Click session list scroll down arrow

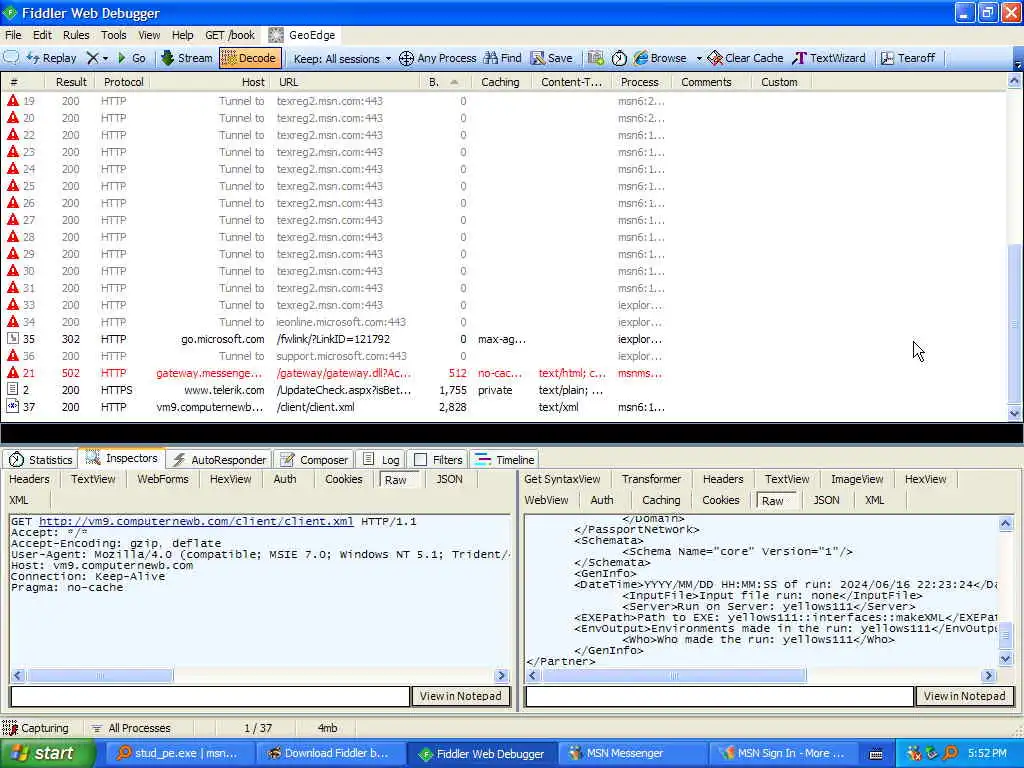tap(1014, 413)
